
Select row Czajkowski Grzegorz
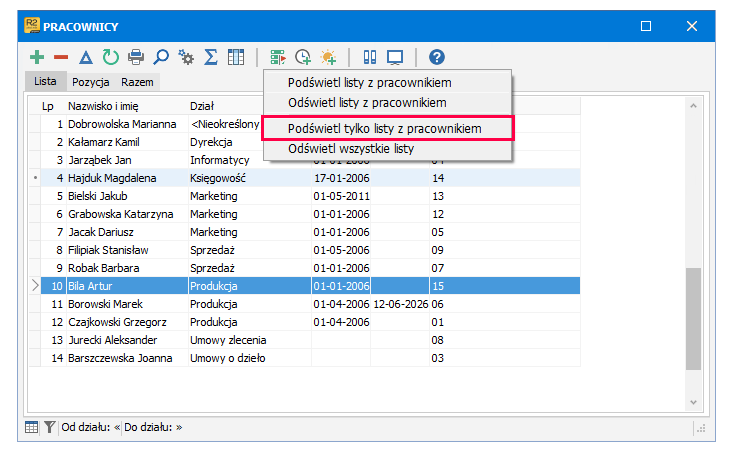click(305, 322)
